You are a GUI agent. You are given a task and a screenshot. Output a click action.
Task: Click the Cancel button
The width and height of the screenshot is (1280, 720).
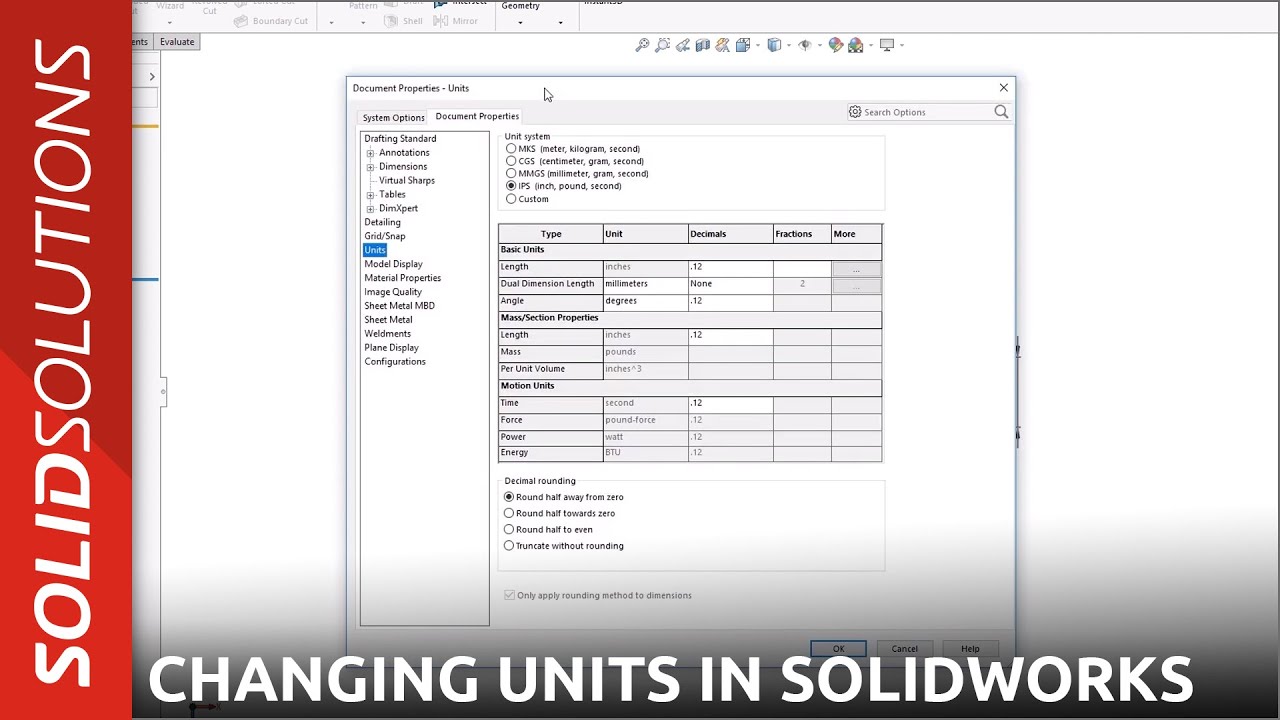coord(904,649)
